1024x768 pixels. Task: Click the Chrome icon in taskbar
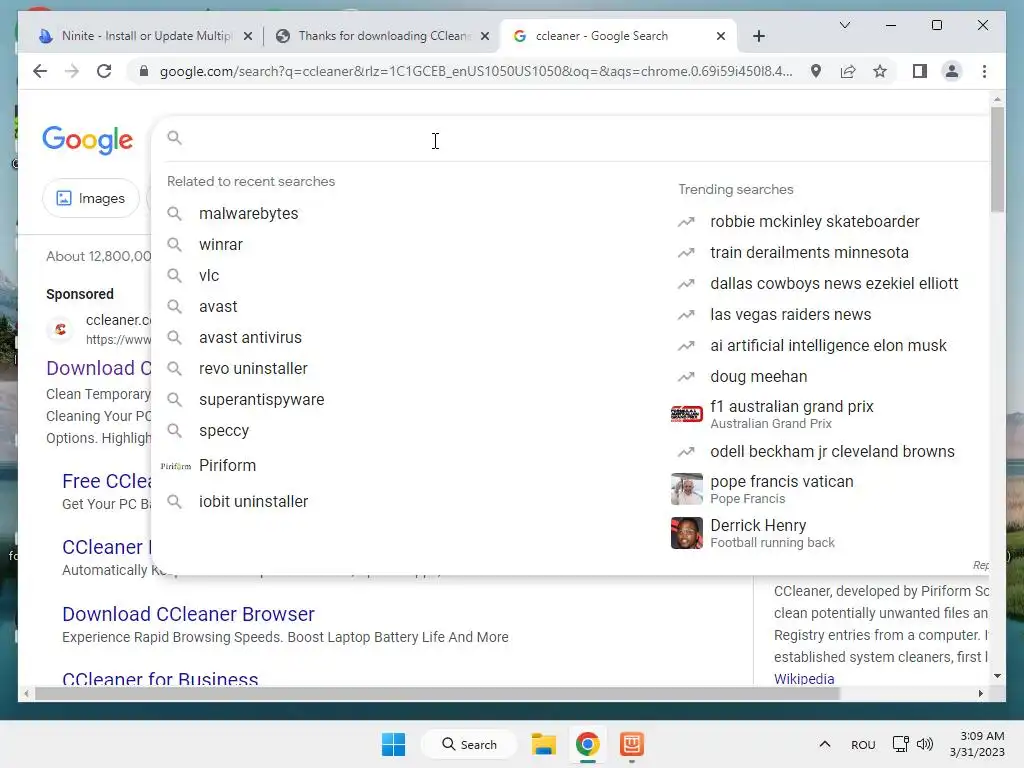point(587,744)
